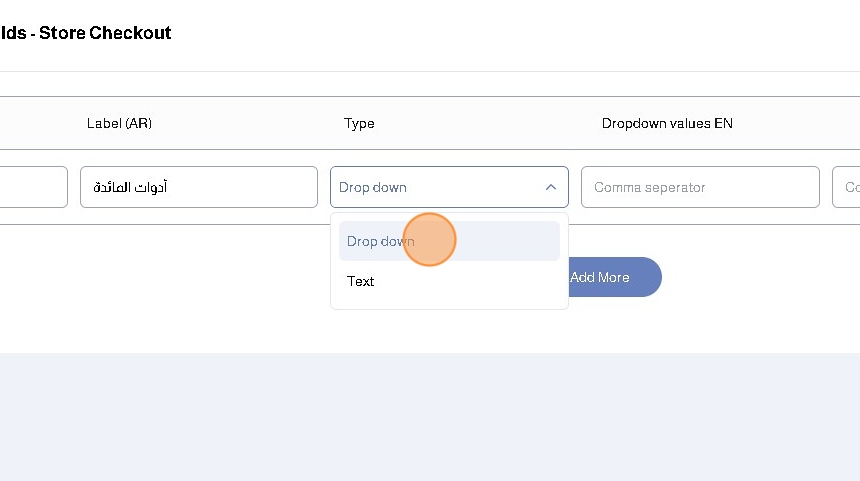This screenshot has height=481, width=860.
Task: Click the white strip under the page title divider
Action: [430, 84]
